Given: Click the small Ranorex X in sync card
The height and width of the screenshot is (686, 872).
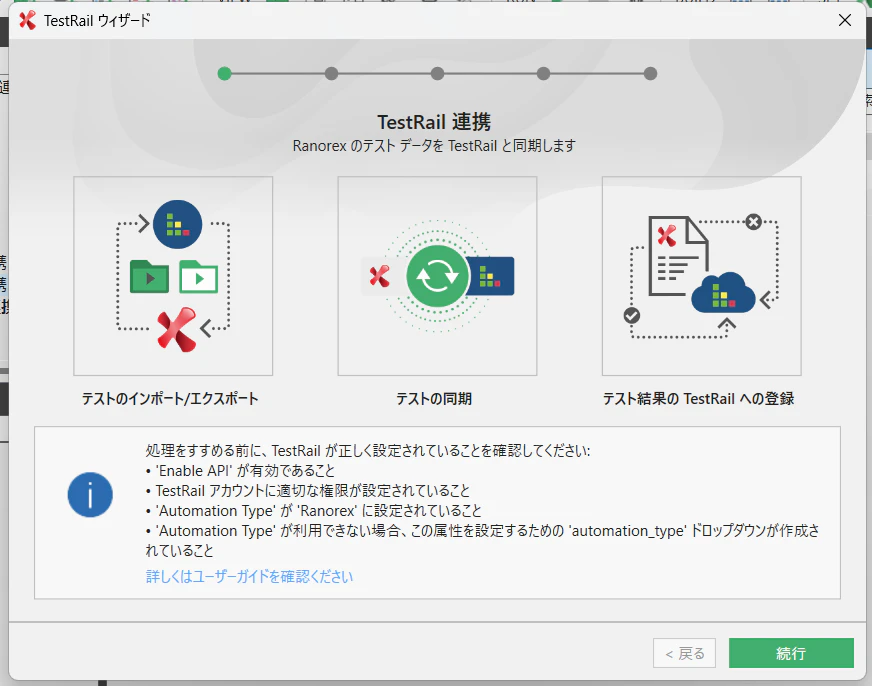Looking at the screenshot, I should click(x=380, y=276).
